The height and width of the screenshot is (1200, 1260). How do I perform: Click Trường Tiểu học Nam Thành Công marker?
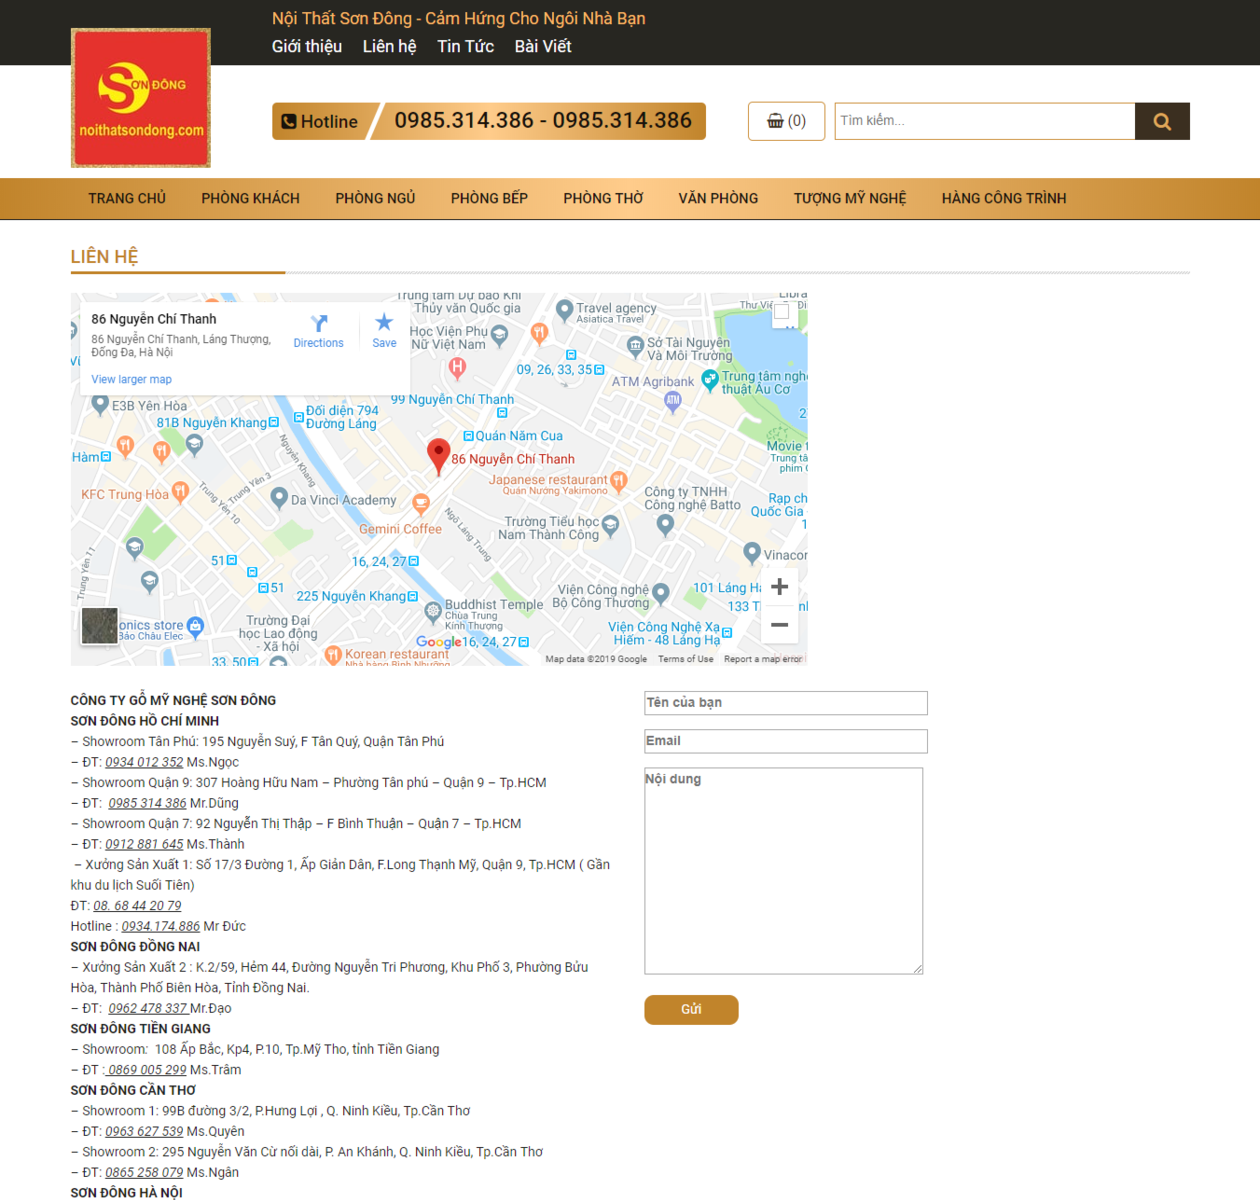tap(611, 524)
